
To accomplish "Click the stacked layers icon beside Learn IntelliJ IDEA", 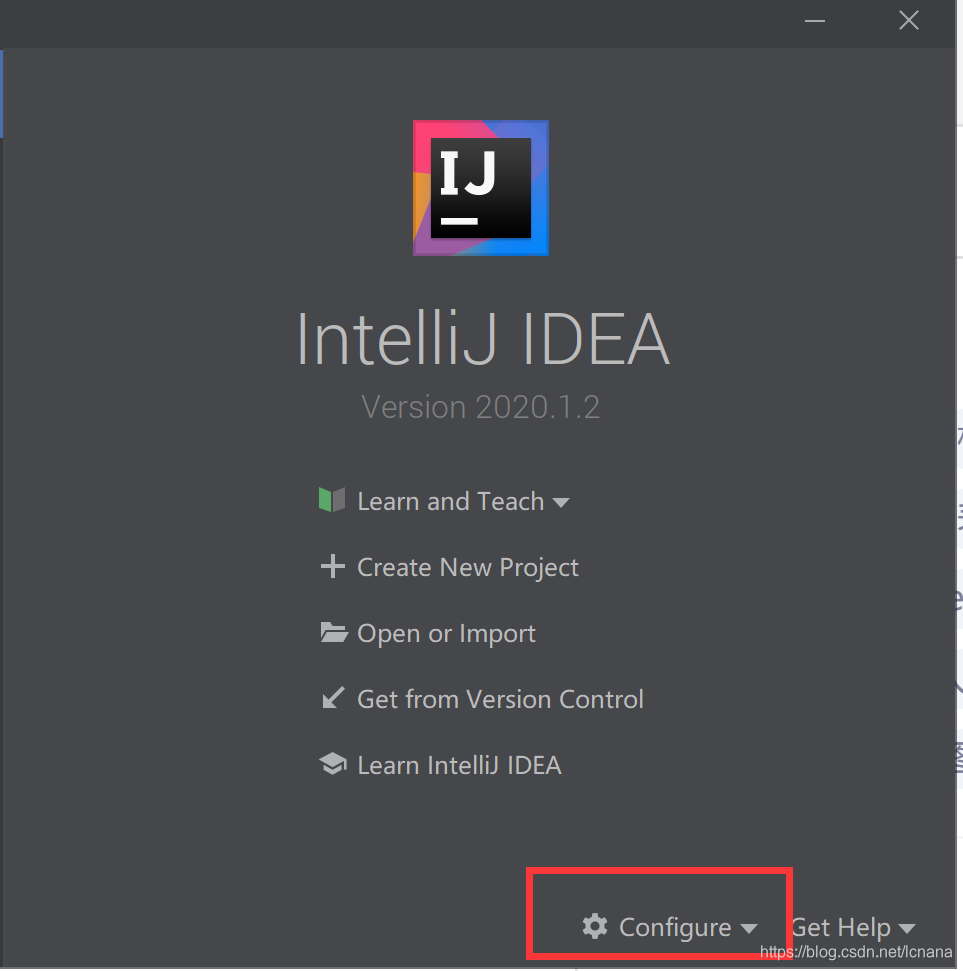I will click(332, 763).
